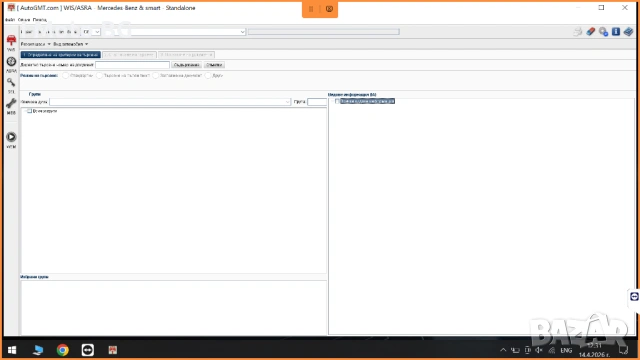
Task: Focus the small group number input field
Action: (317, 102)
